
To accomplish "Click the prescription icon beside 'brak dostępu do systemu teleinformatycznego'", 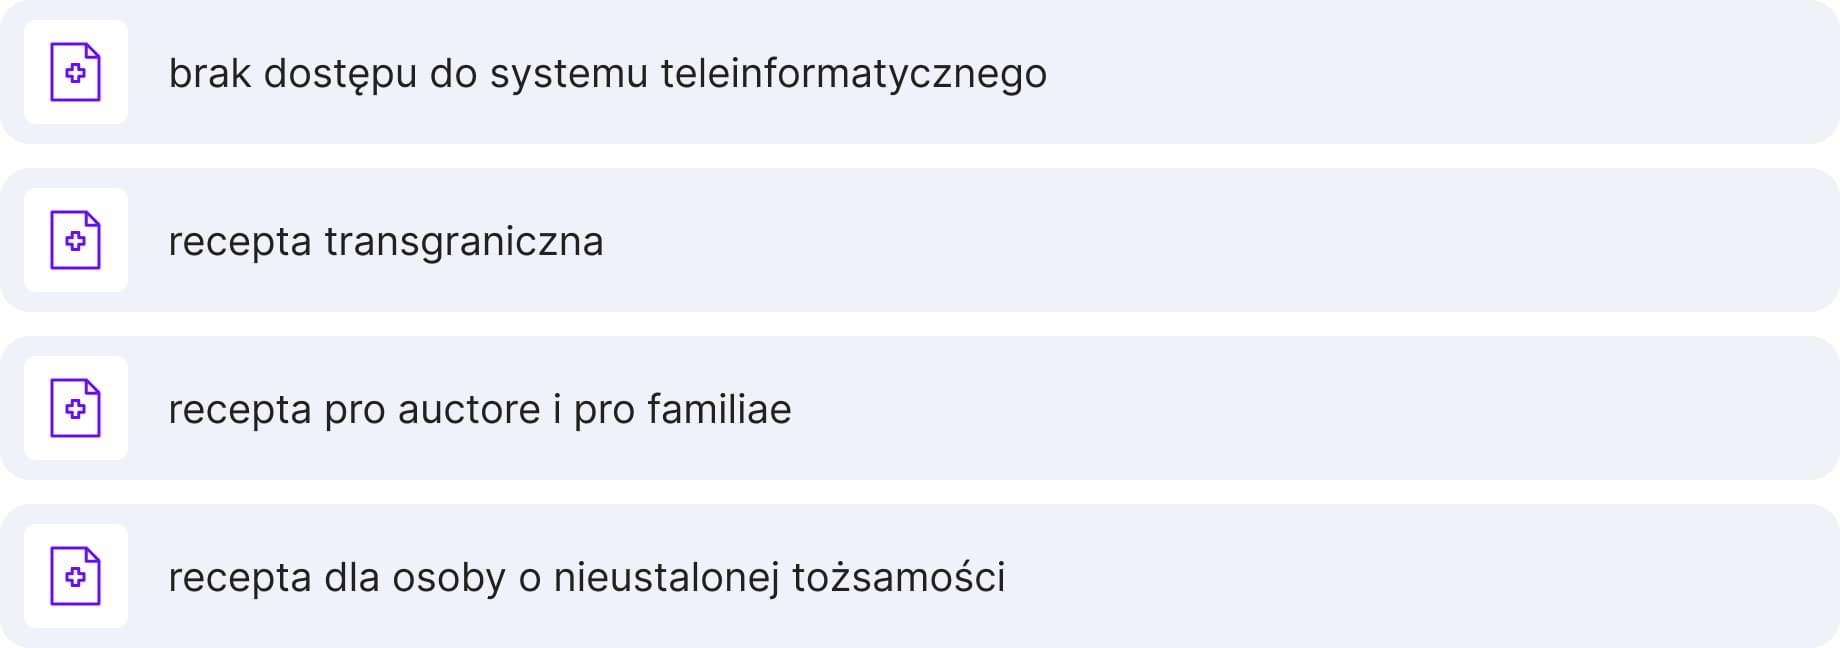I will (x=76, y=72).
